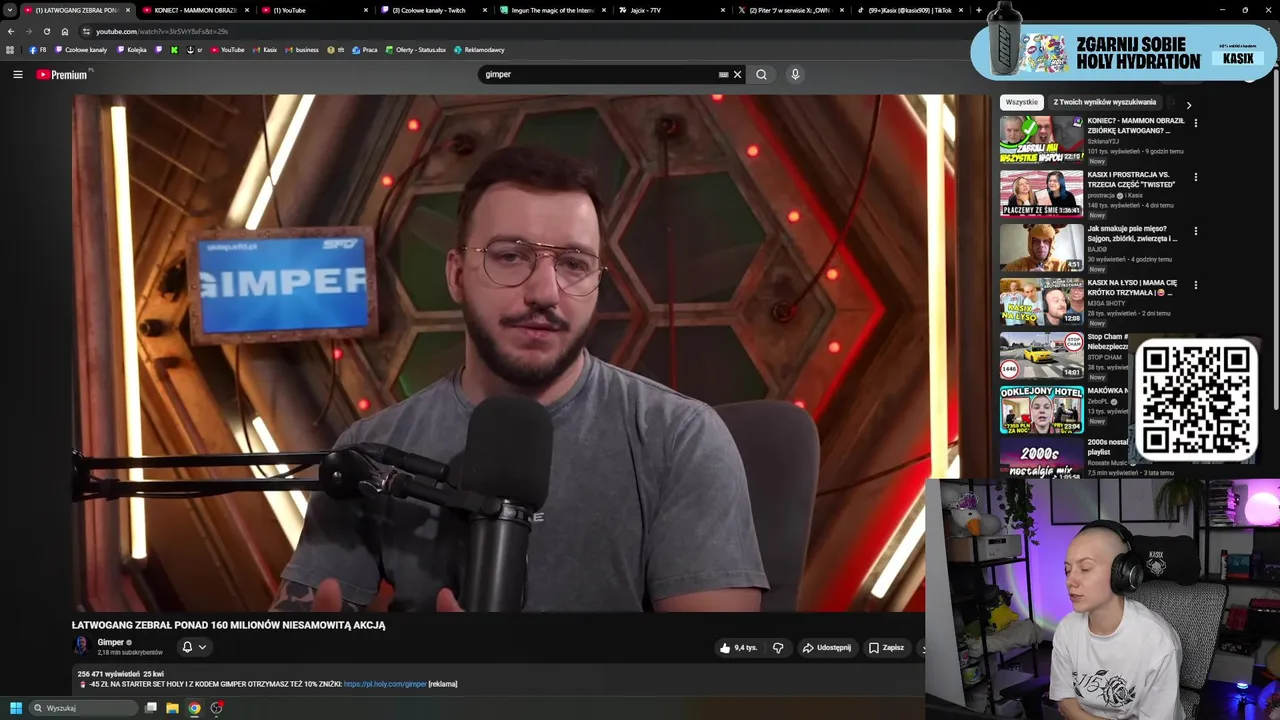Click the browser forward arrow
This screenshot has width=1280, height=720.
[x=29, y=31]
